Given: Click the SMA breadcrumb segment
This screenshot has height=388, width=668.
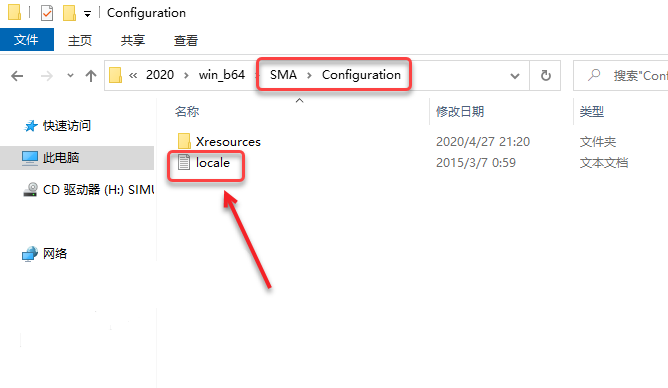Looking at the screenshot, I should tap(283, 75).
